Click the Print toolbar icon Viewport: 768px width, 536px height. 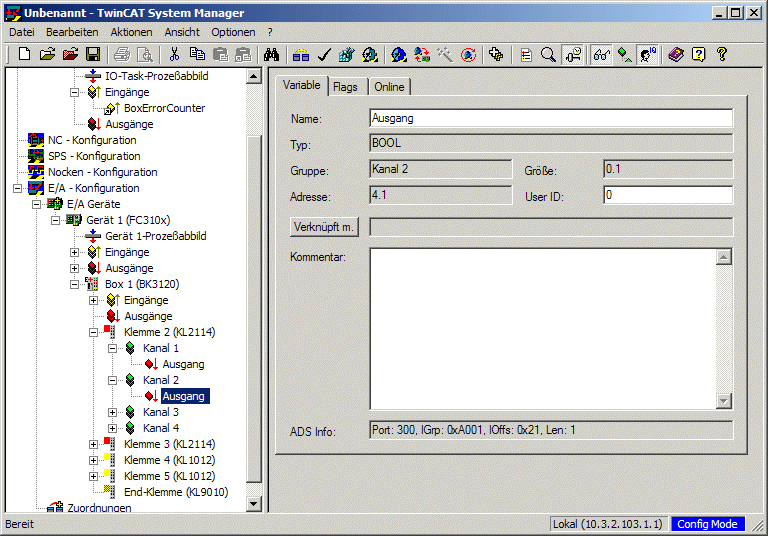point(122,54)
